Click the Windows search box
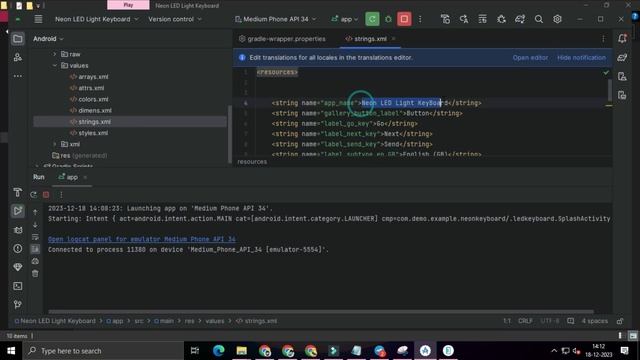Image resolution: width=640 pixels, height=360 pixels. coord(103,351)
